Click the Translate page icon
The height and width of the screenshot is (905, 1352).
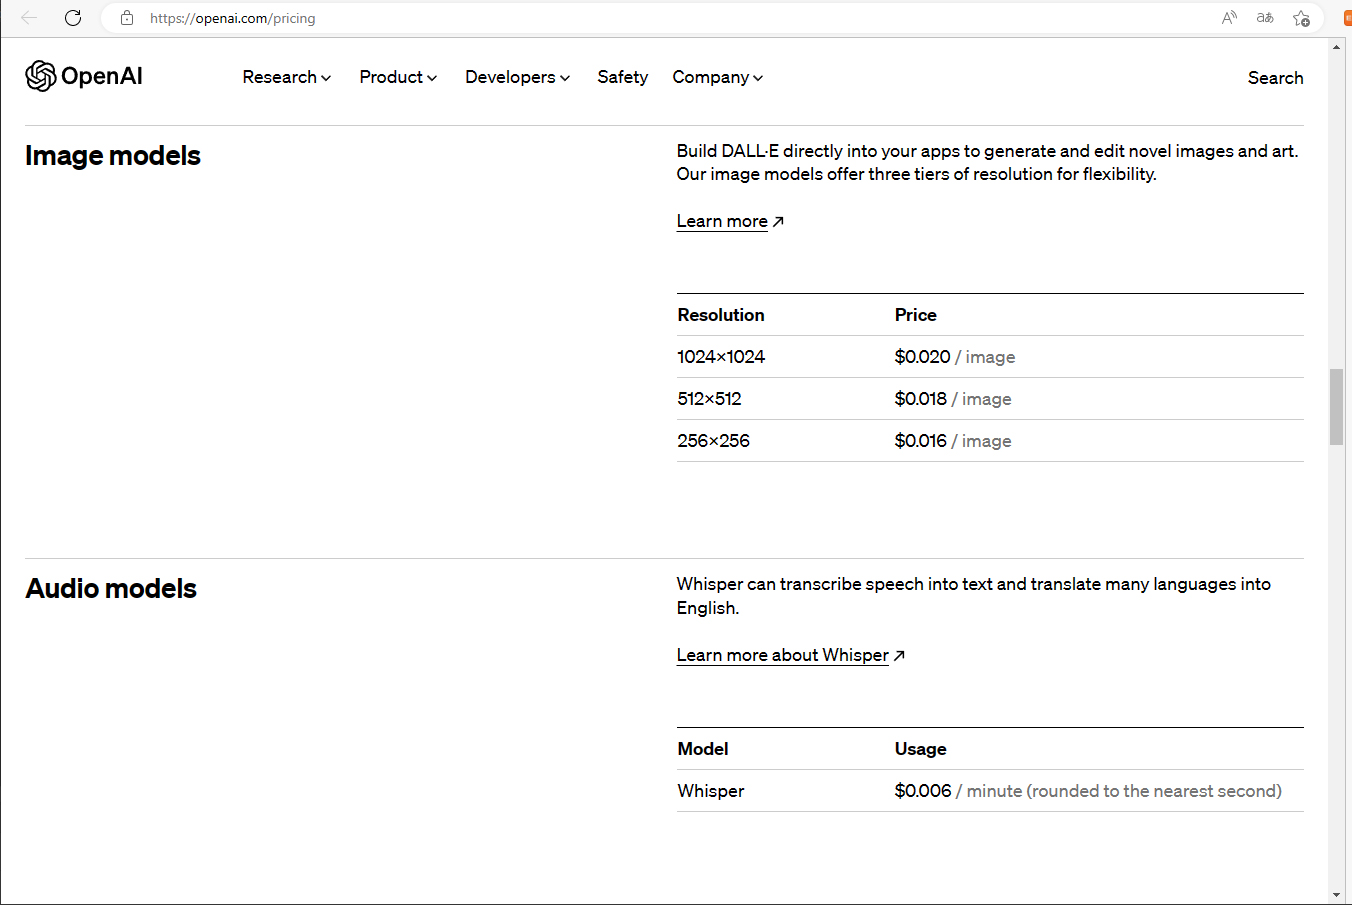pyautogui.click(x=1265, y=18)
